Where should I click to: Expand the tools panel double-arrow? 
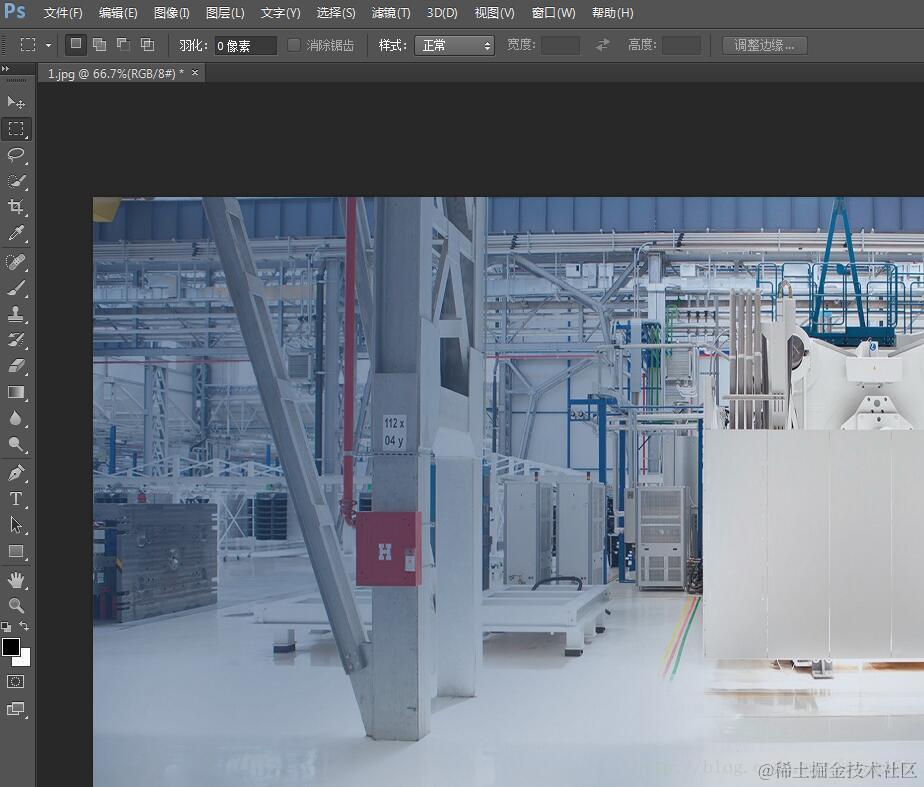5,69
